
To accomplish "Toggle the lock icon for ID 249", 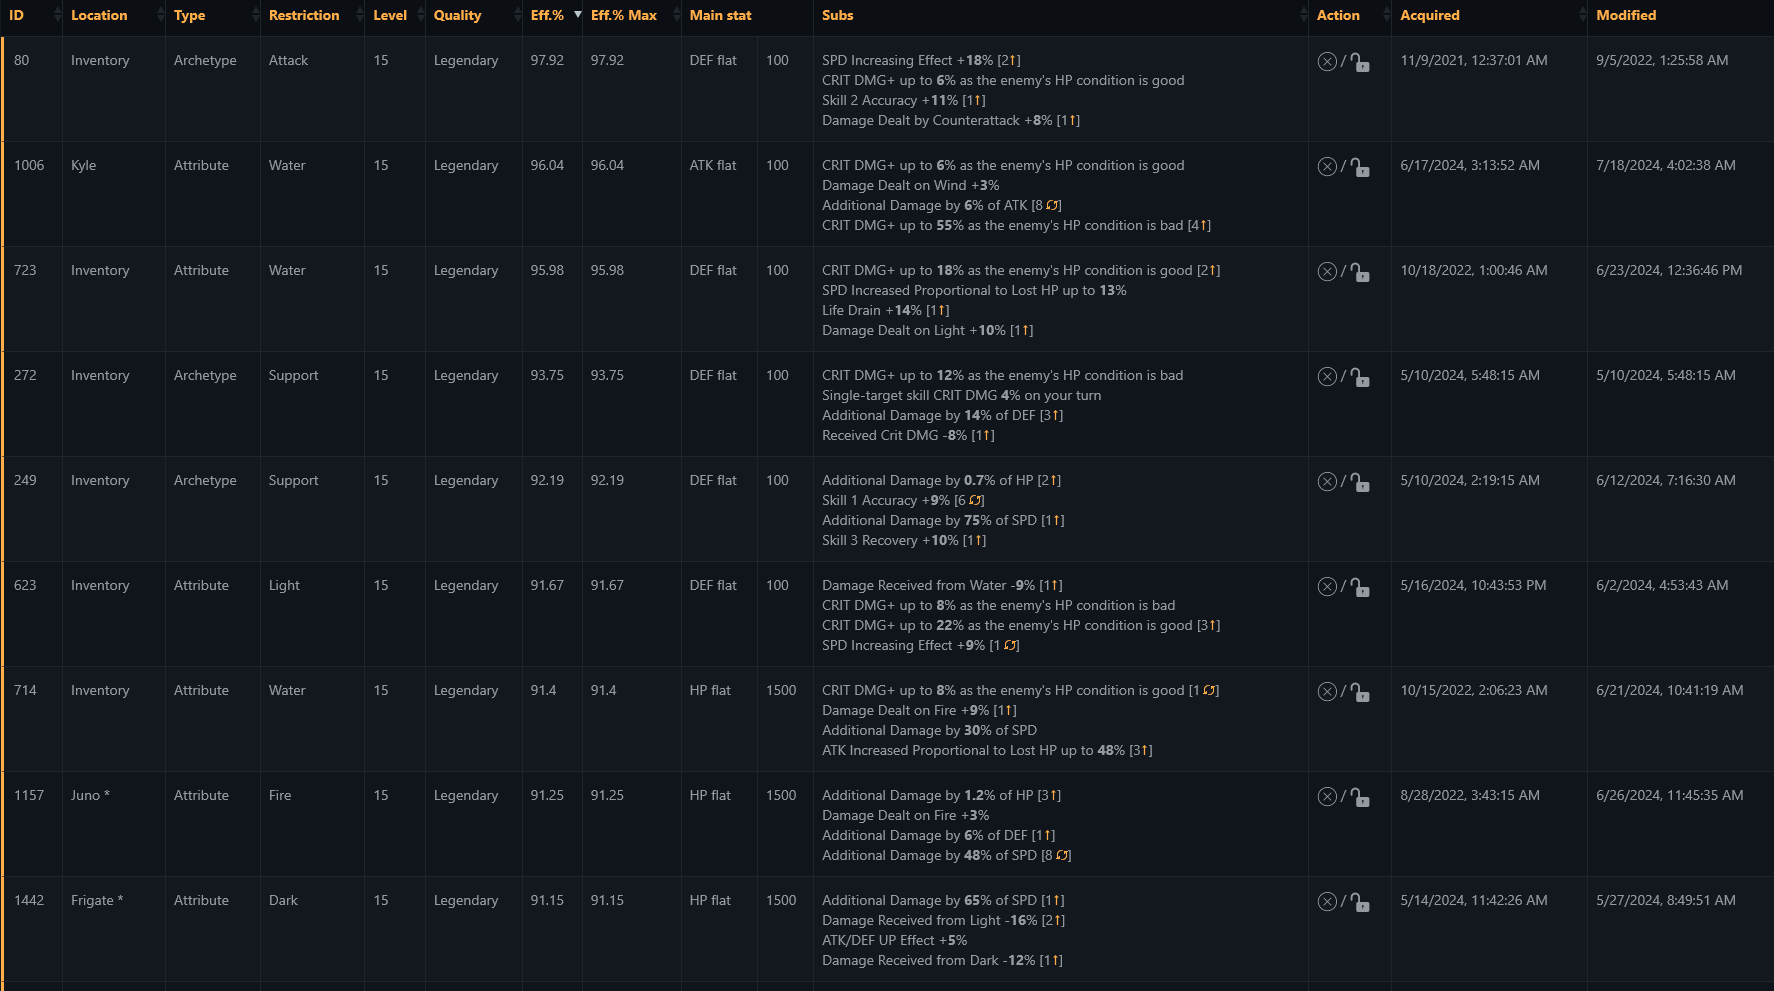I will coord(1360,482).
